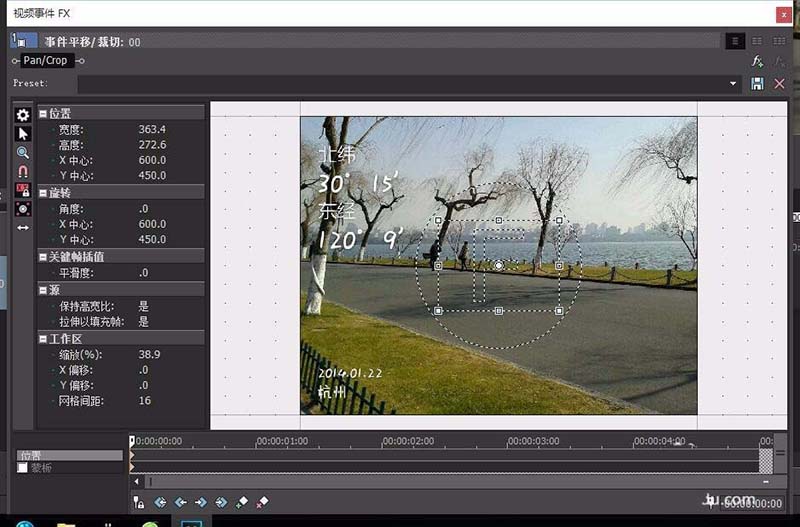
Task: Click rotation Y 中心 value 450.0
Action: click(152, 239)
